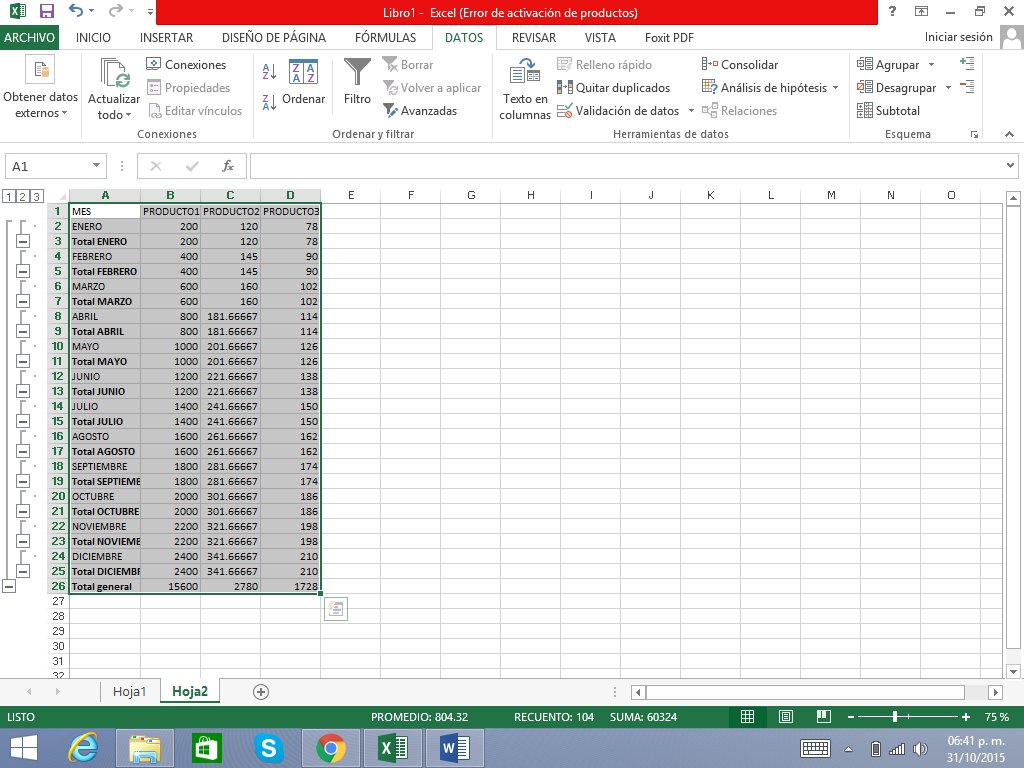The height and width of the screenshot is (768, 1024).
Task: Click Texto en columnas icon
Action: point(525,74)
